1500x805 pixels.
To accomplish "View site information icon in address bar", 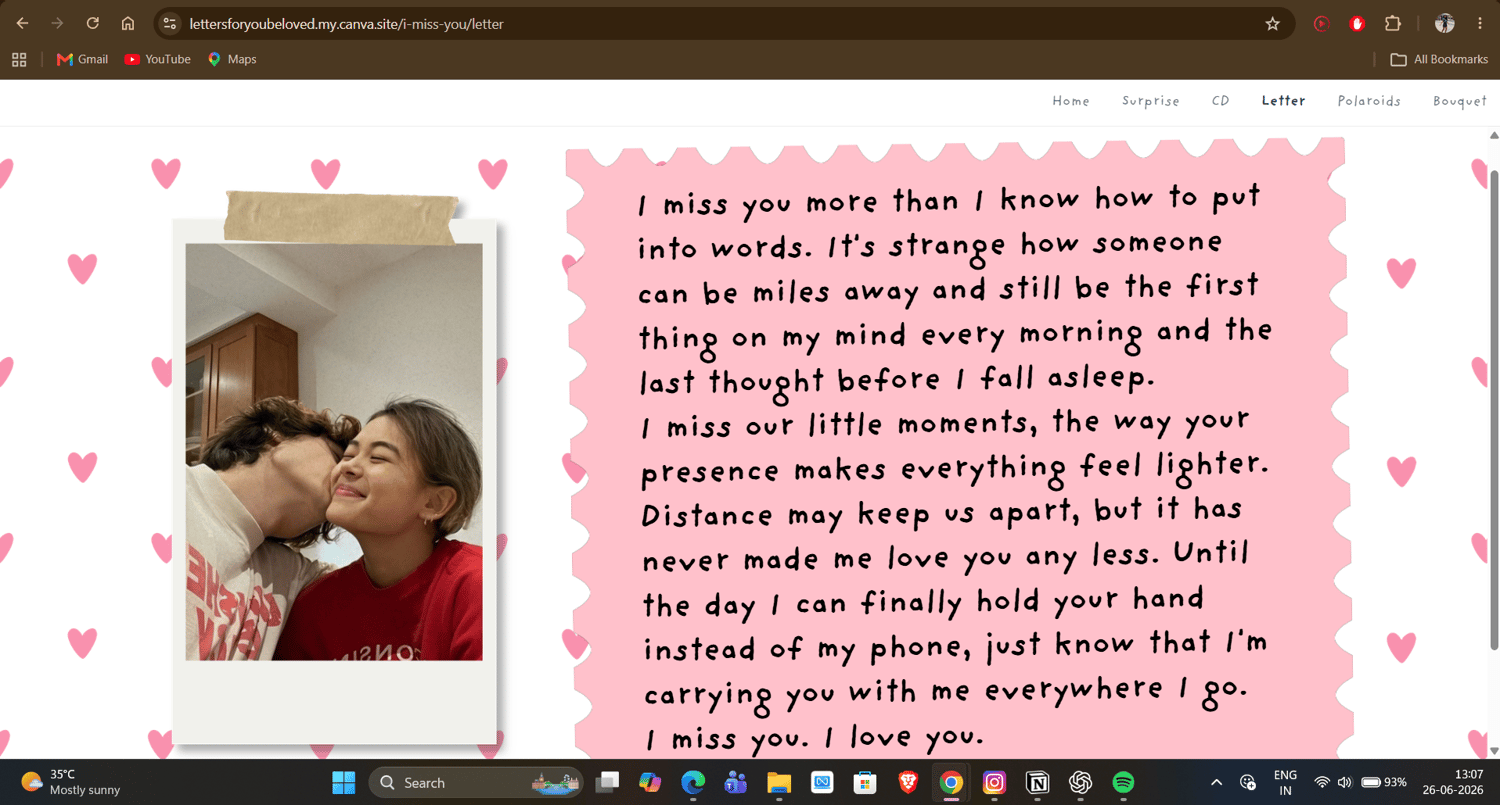I will (170, 23).
